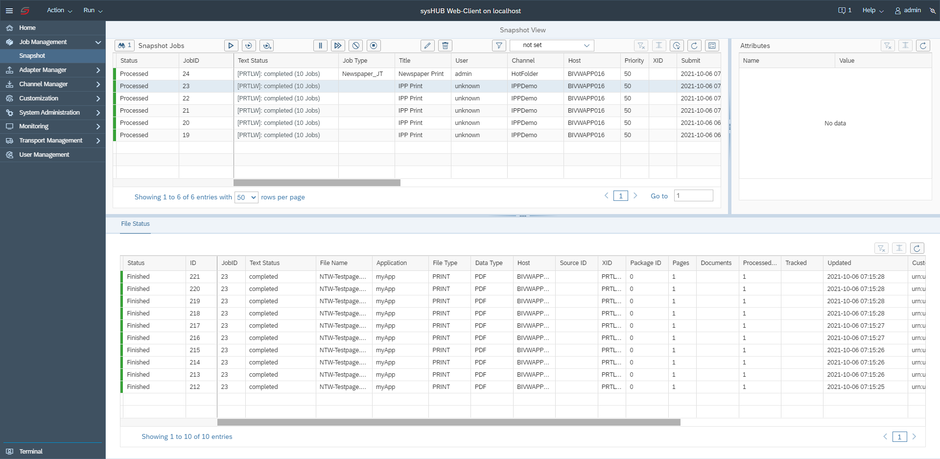
Task: Click page 1 in Snapshot Jobs pagination
Action: pyautogui.click(x=621, y=196)
